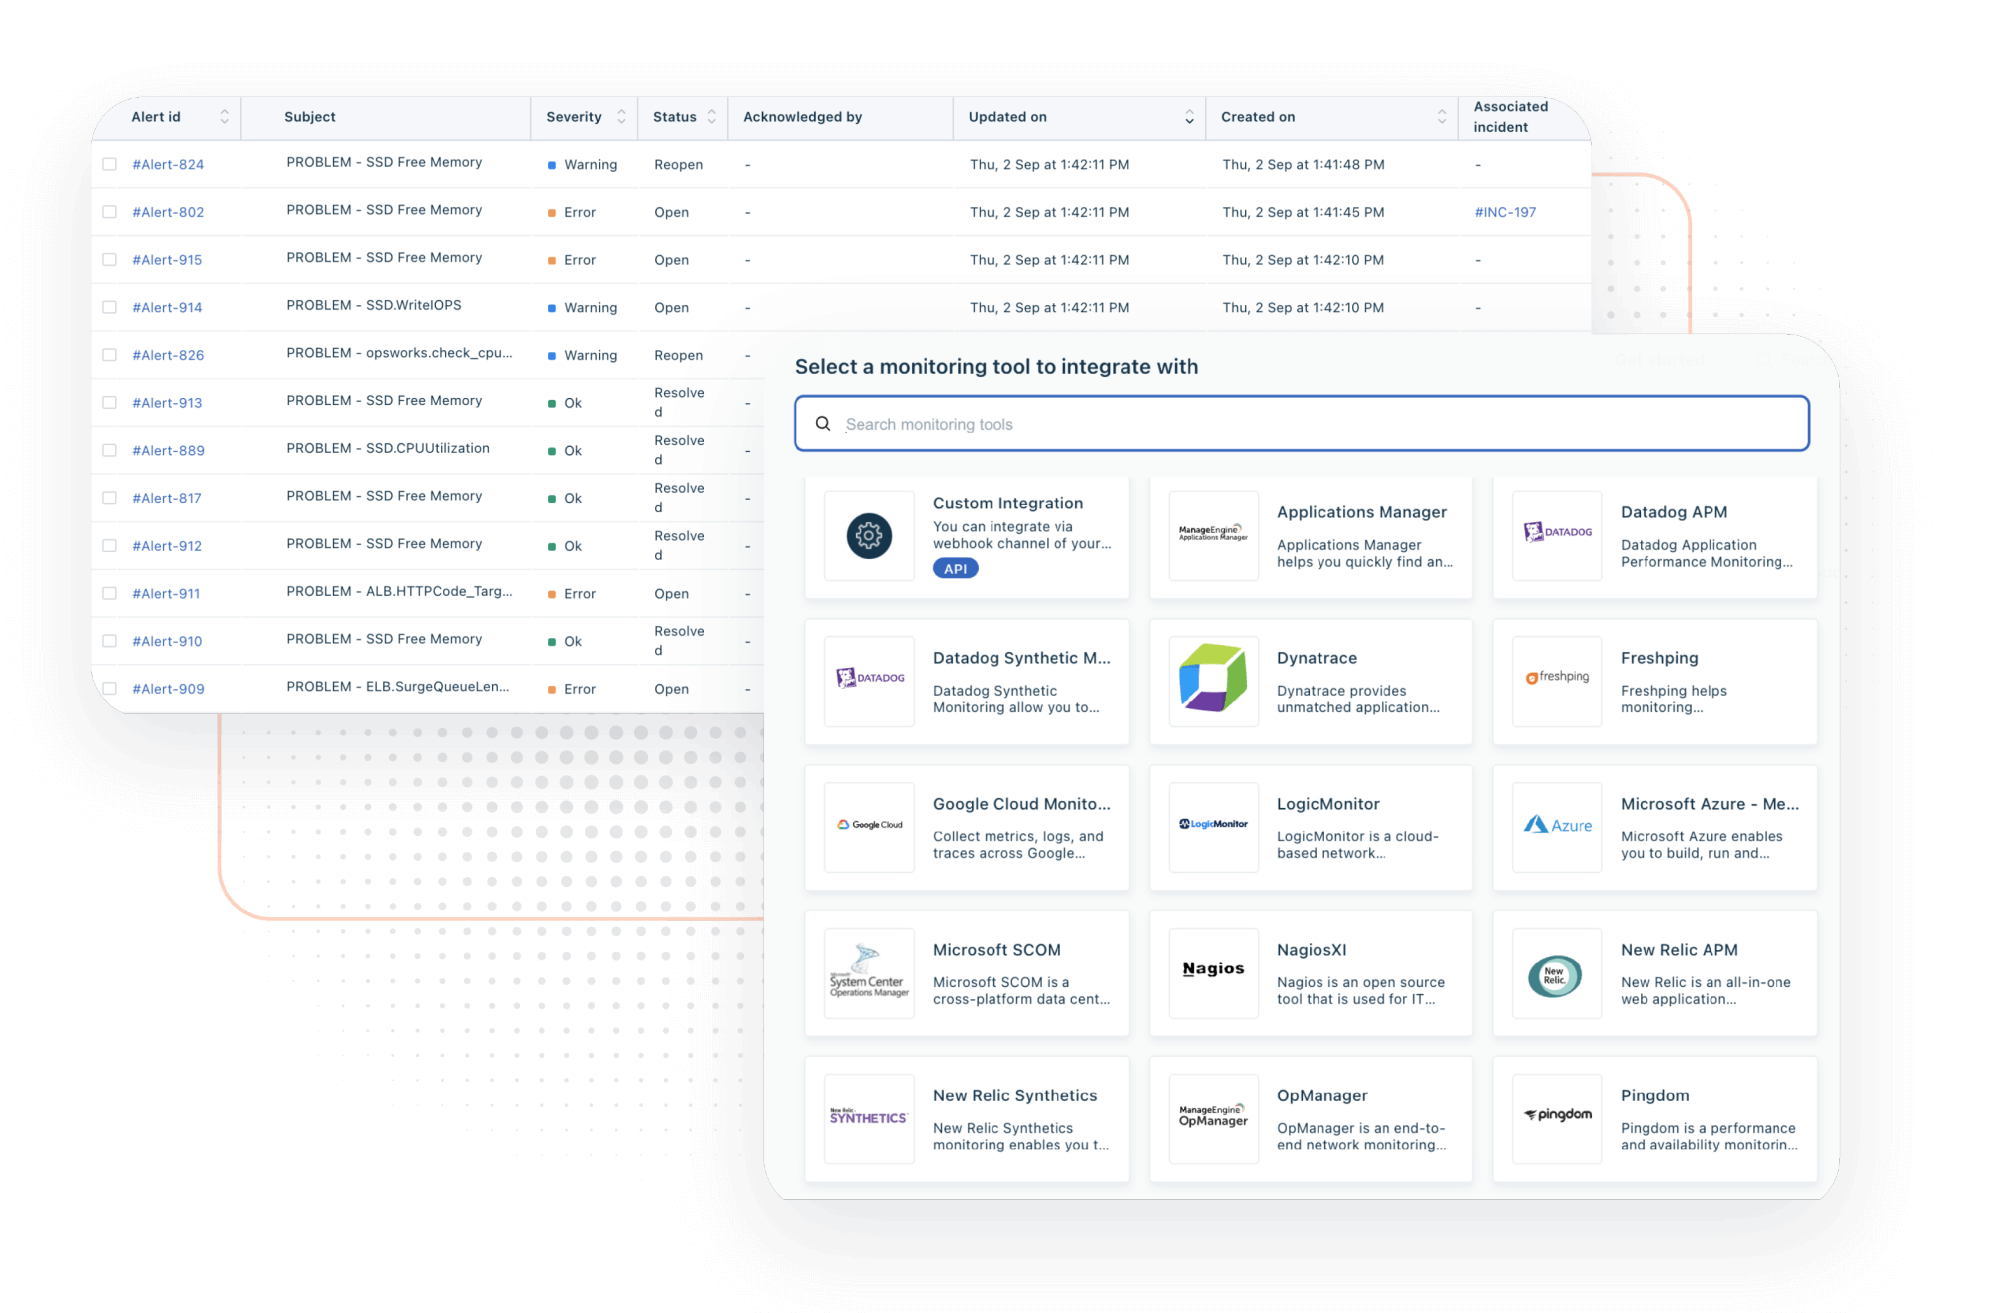Screen dimensions: 2000x1313
Task: Select checkbox for #Alert-909
Action: 110,689
